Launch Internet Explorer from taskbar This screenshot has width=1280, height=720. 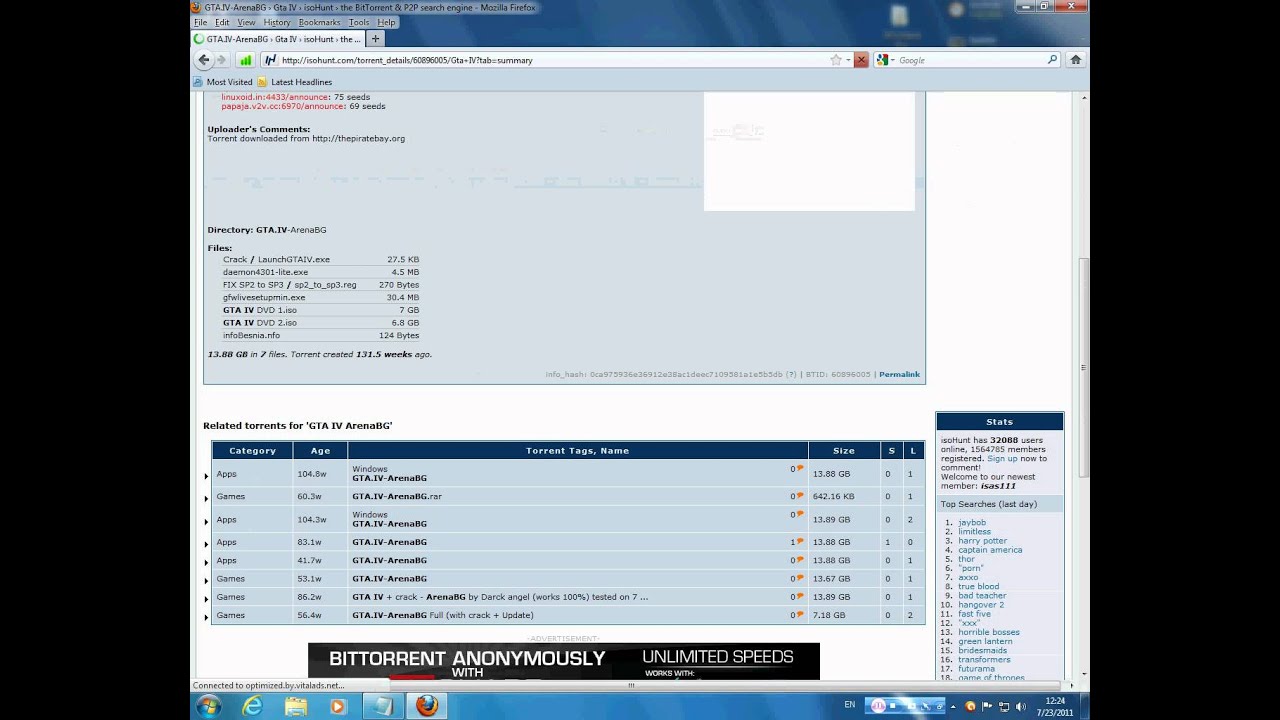pyautogui.click(x=253, y=706)
